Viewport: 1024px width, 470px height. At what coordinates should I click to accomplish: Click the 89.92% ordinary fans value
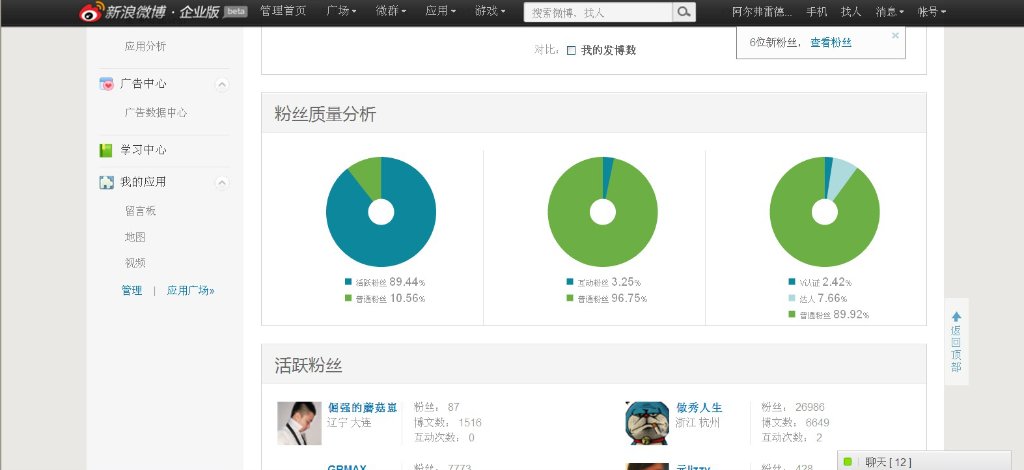click(x=852, y=314)
